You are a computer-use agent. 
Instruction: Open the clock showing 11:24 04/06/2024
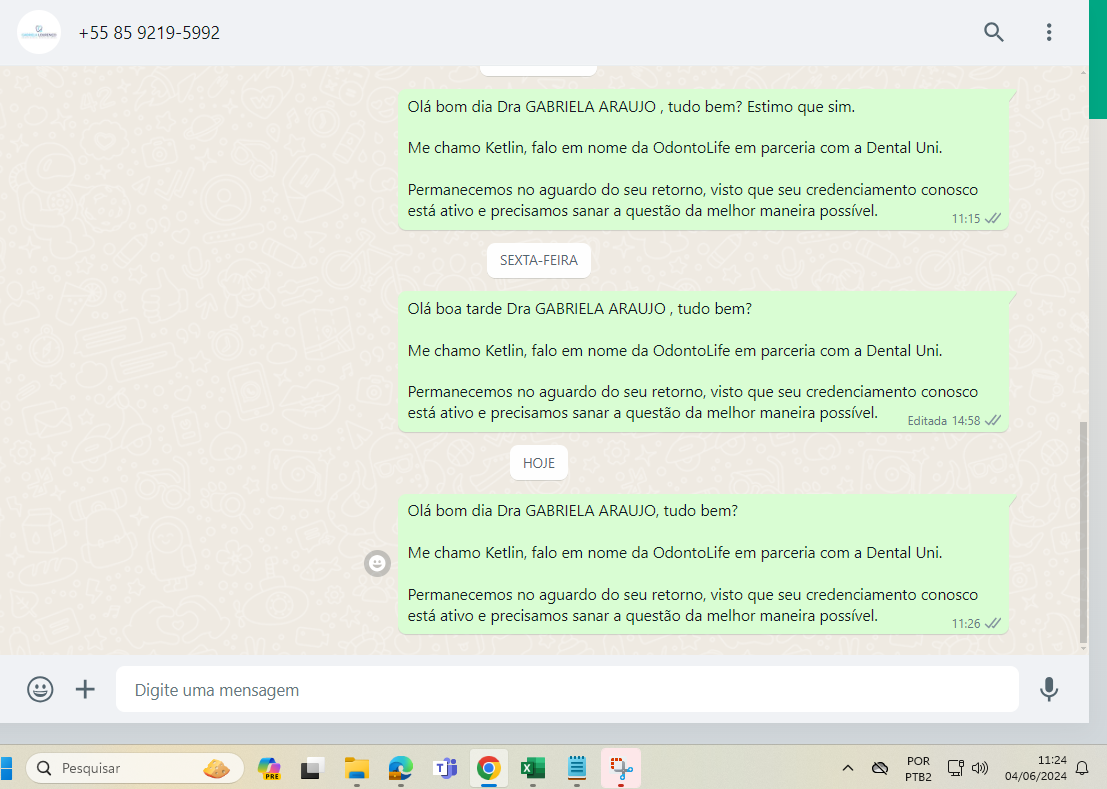[1036, 769]
